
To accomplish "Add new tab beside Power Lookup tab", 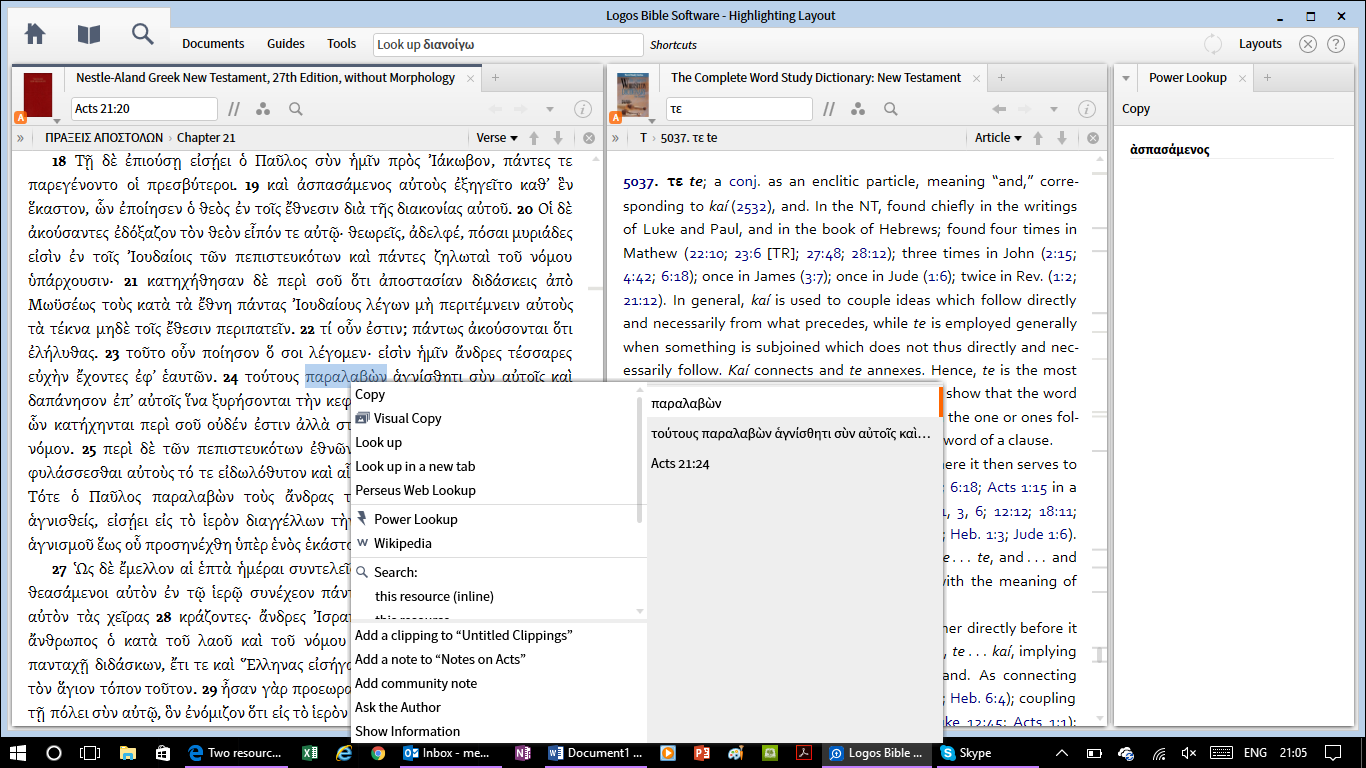I will coord(1267,78).
